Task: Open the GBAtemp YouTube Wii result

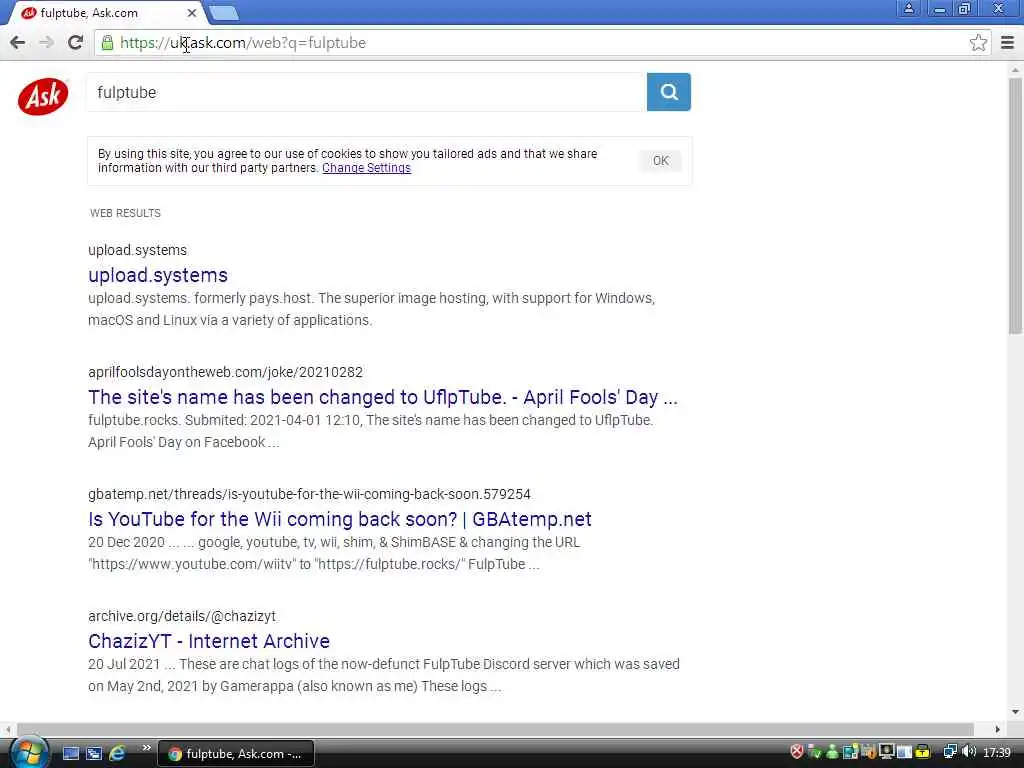Action: coord(340,519)
